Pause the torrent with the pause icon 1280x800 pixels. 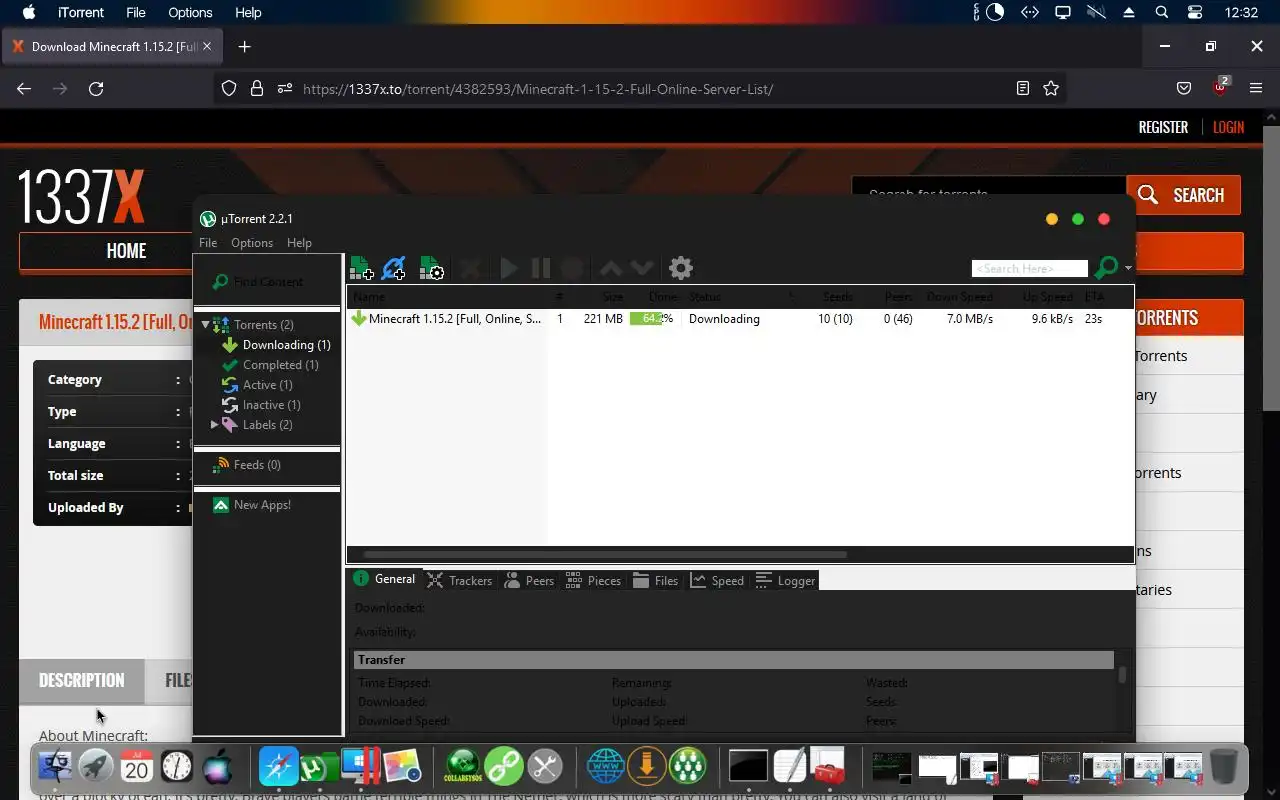click(541, 268)
